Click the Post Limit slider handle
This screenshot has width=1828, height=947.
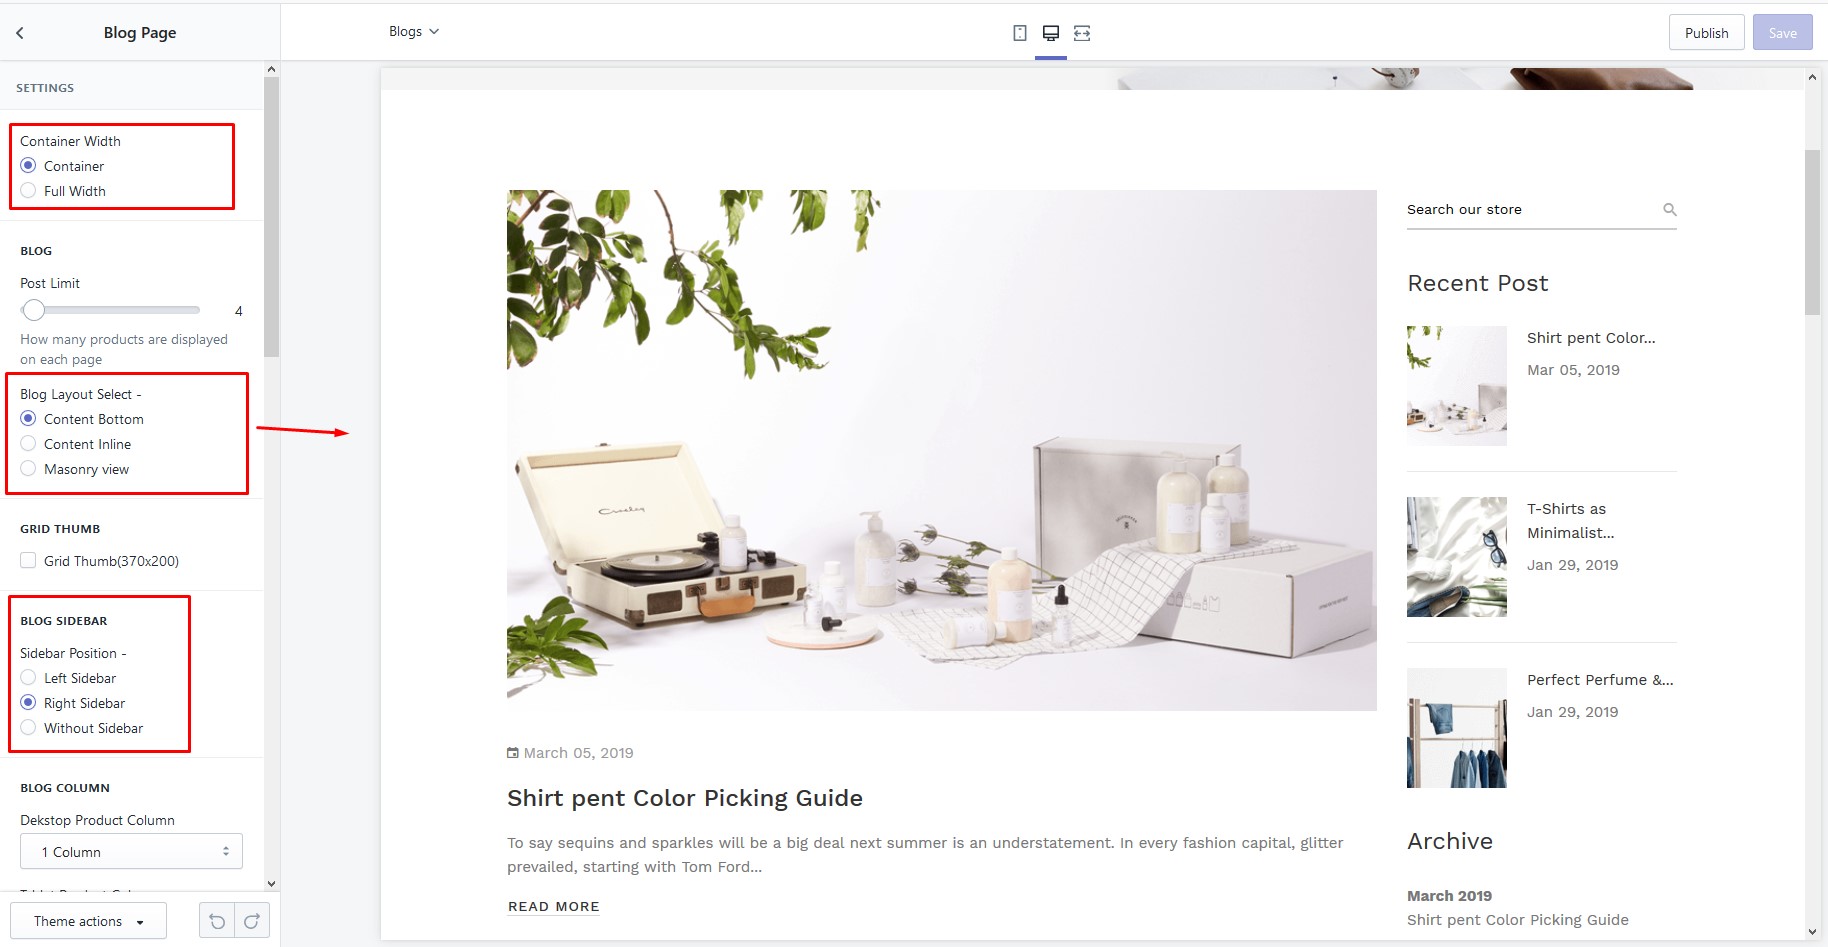[x=34, y=310]
